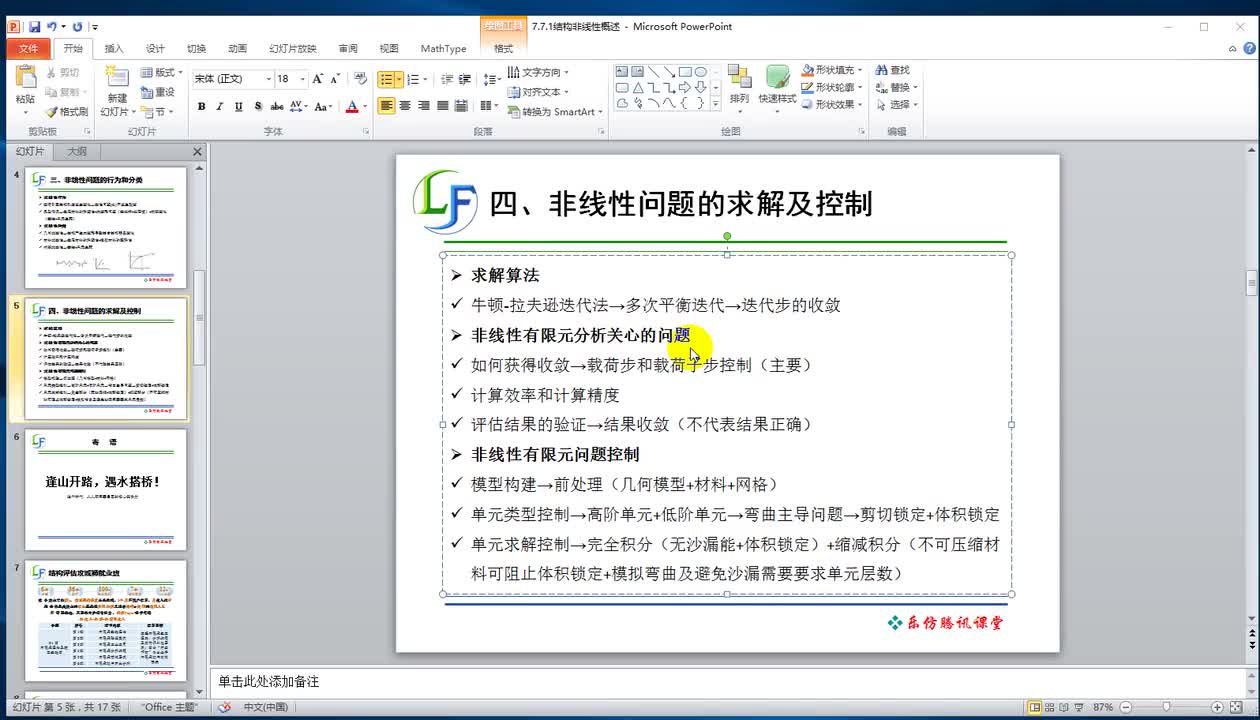Image resolution: width=1260 pixels, height=720 pixels.
Task: Select slide 6 thumbnail in panel
Action: [x=106, y=490]
